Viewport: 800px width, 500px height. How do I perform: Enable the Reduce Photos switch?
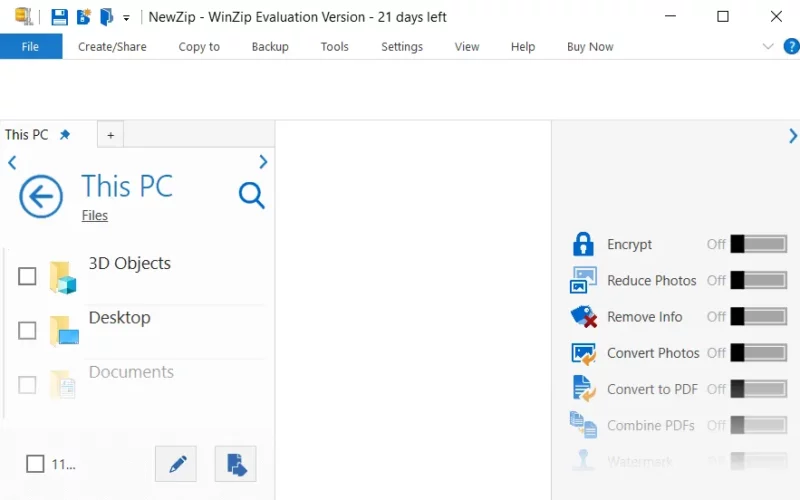pyautogui.click(x=759, y=280)
